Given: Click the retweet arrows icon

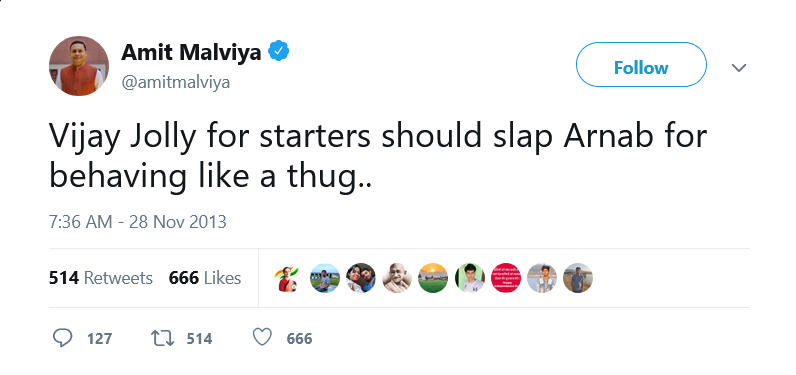Looking at the screenshot, I should click(x=162, y=338).
